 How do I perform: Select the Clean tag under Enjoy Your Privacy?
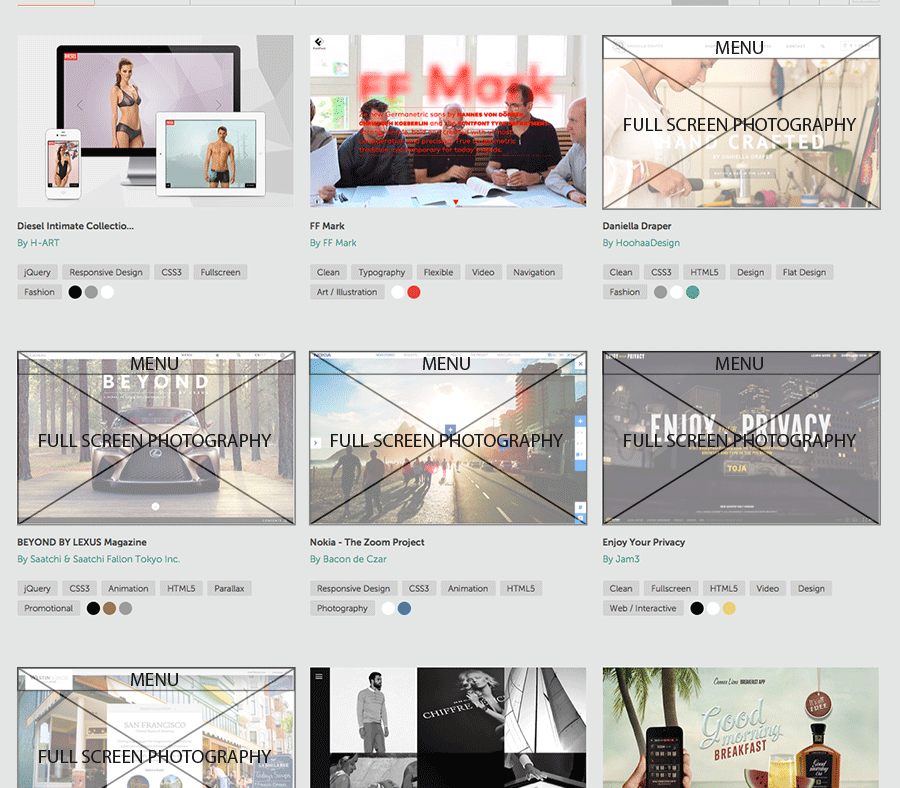pos(621,588)
